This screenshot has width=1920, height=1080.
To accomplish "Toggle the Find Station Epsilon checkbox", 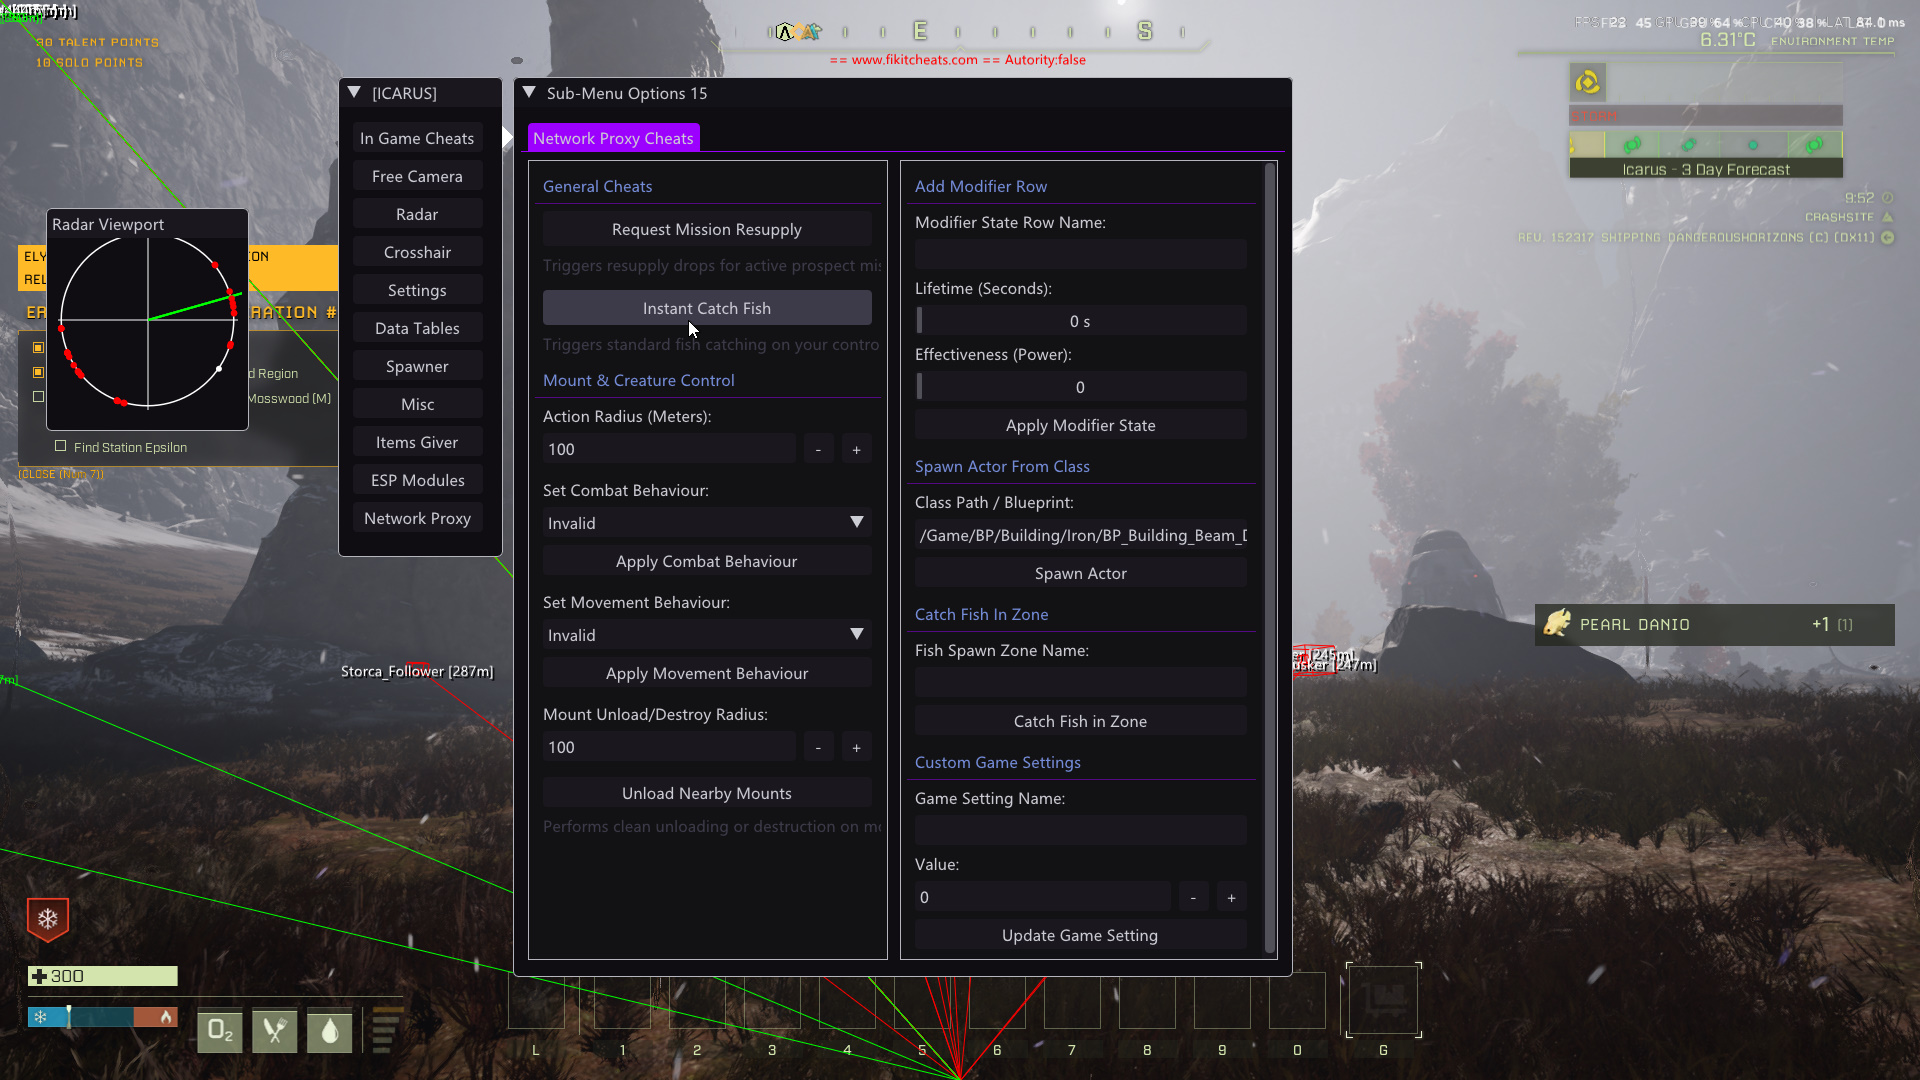I will pos(61,446).
